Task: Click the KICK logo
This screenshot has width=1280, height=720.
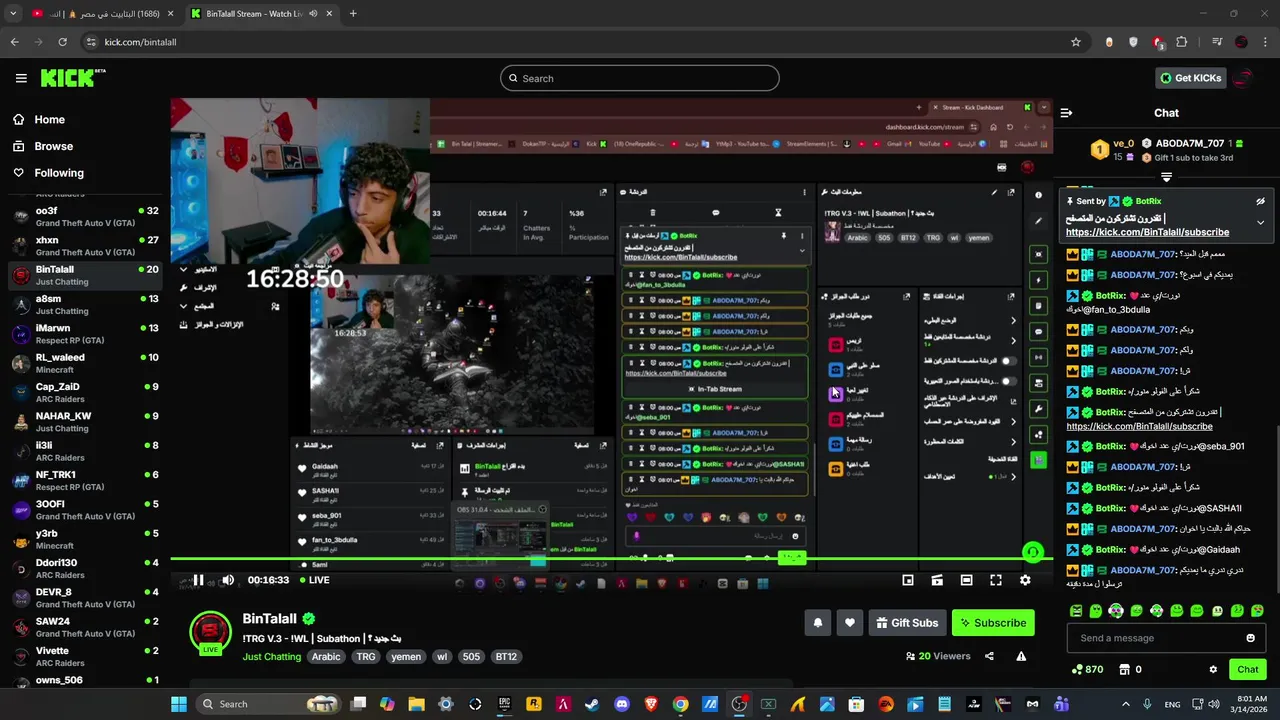Action: click(x=73, y=78)
